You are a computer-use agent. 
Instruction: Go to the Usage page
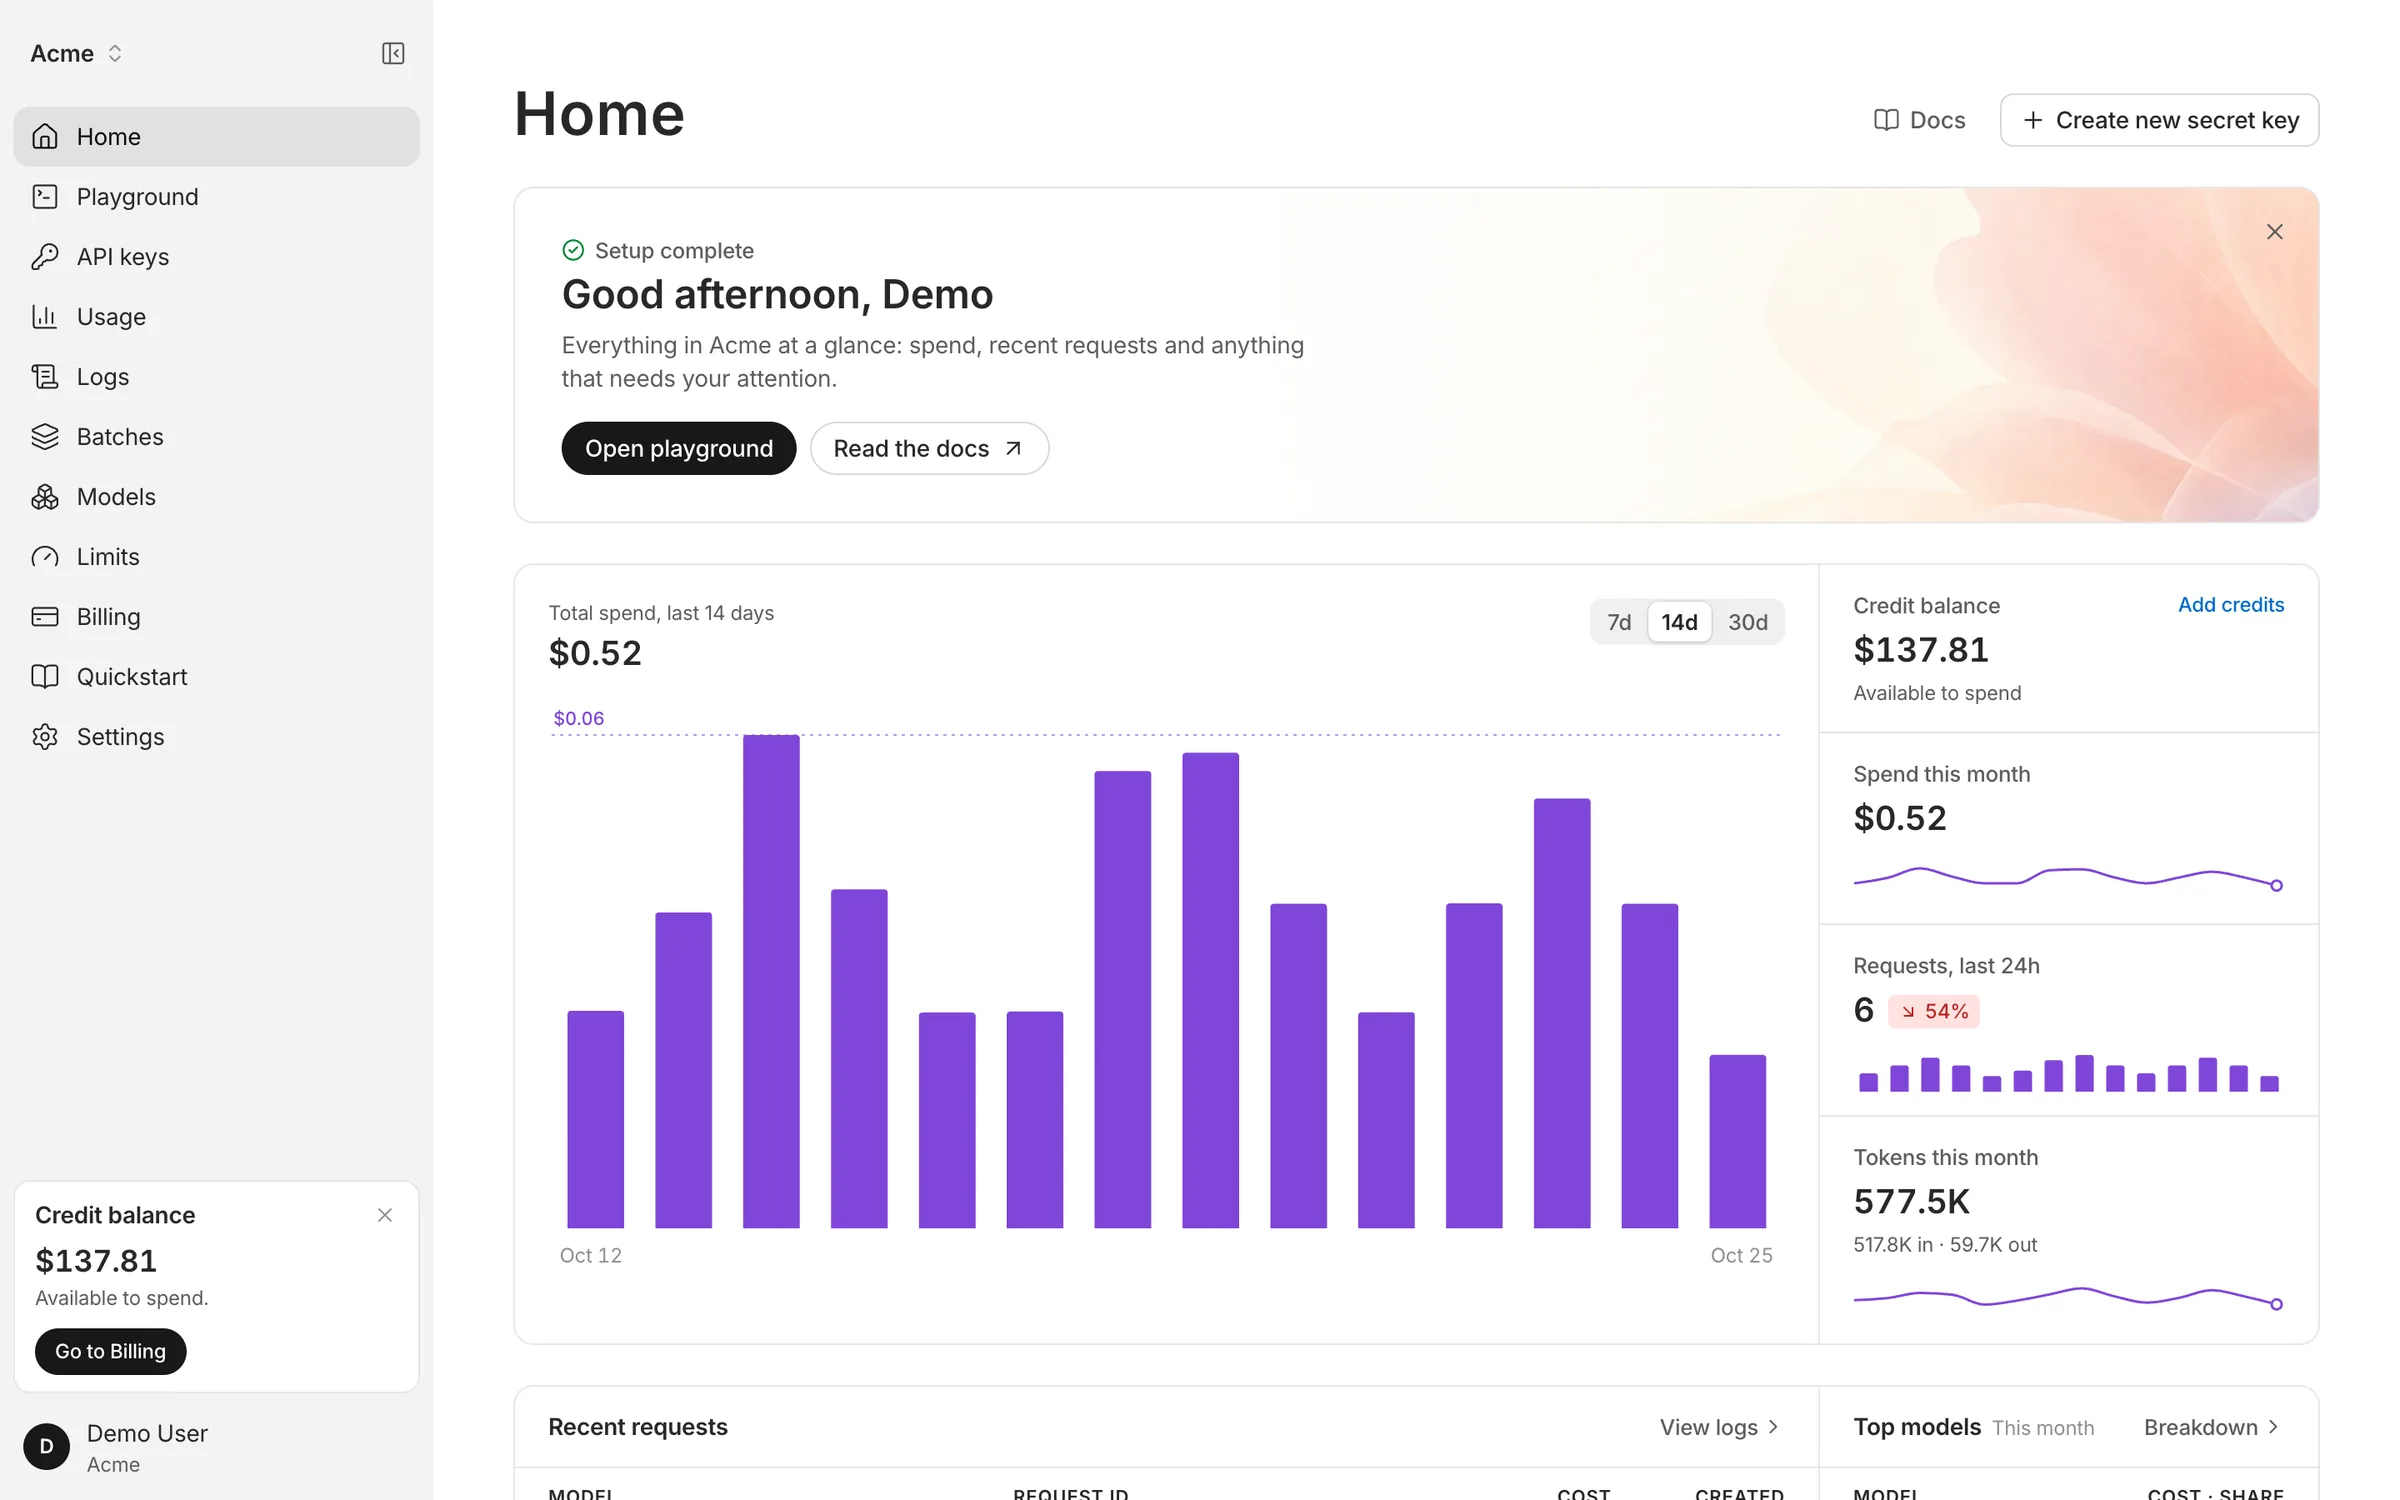pos(216,316)
